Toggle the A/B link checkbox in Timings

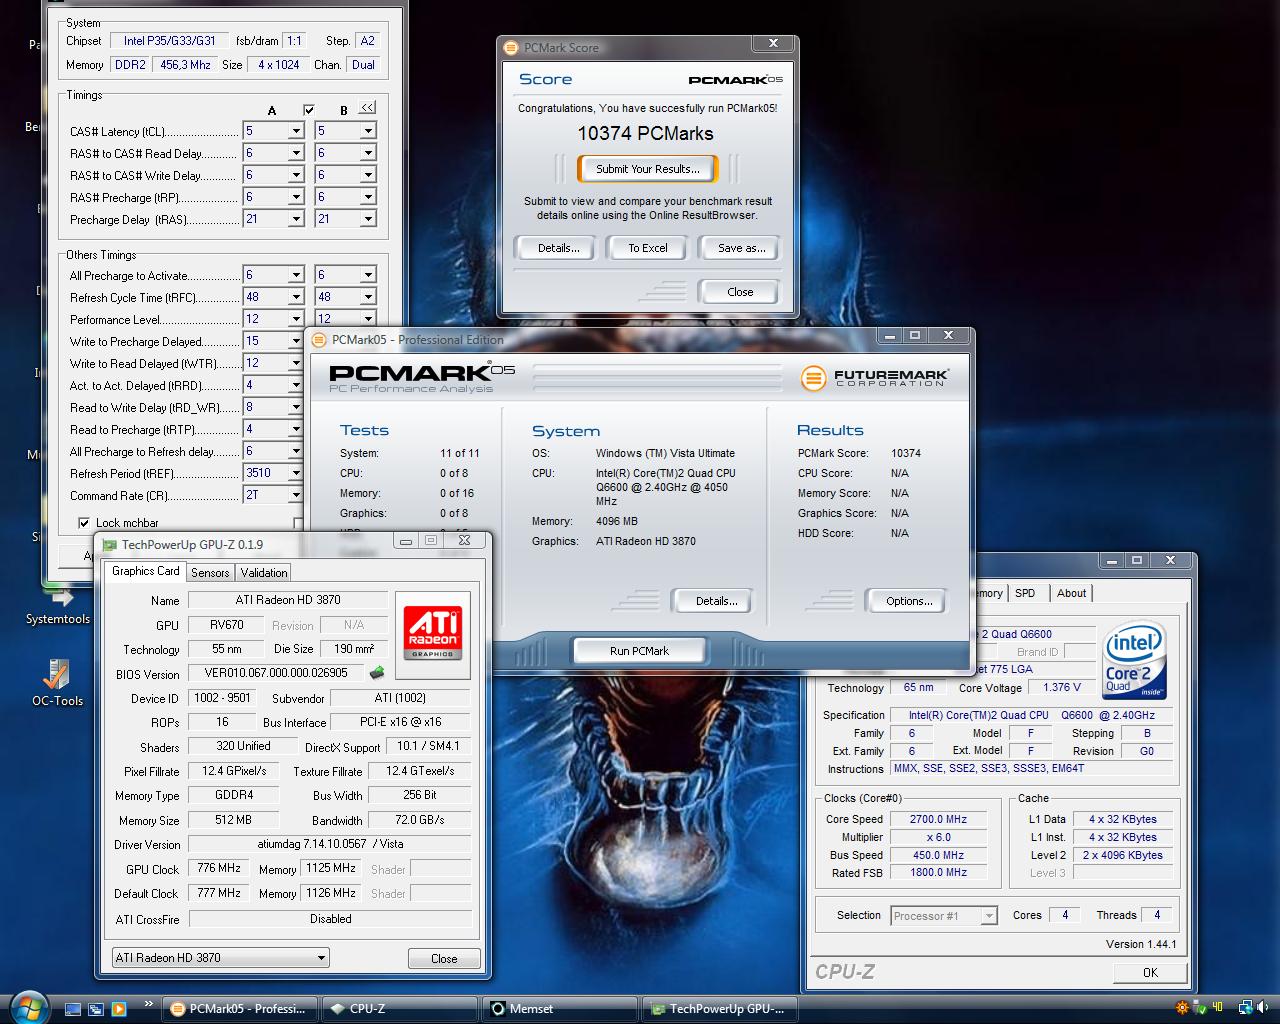[308, 110]
